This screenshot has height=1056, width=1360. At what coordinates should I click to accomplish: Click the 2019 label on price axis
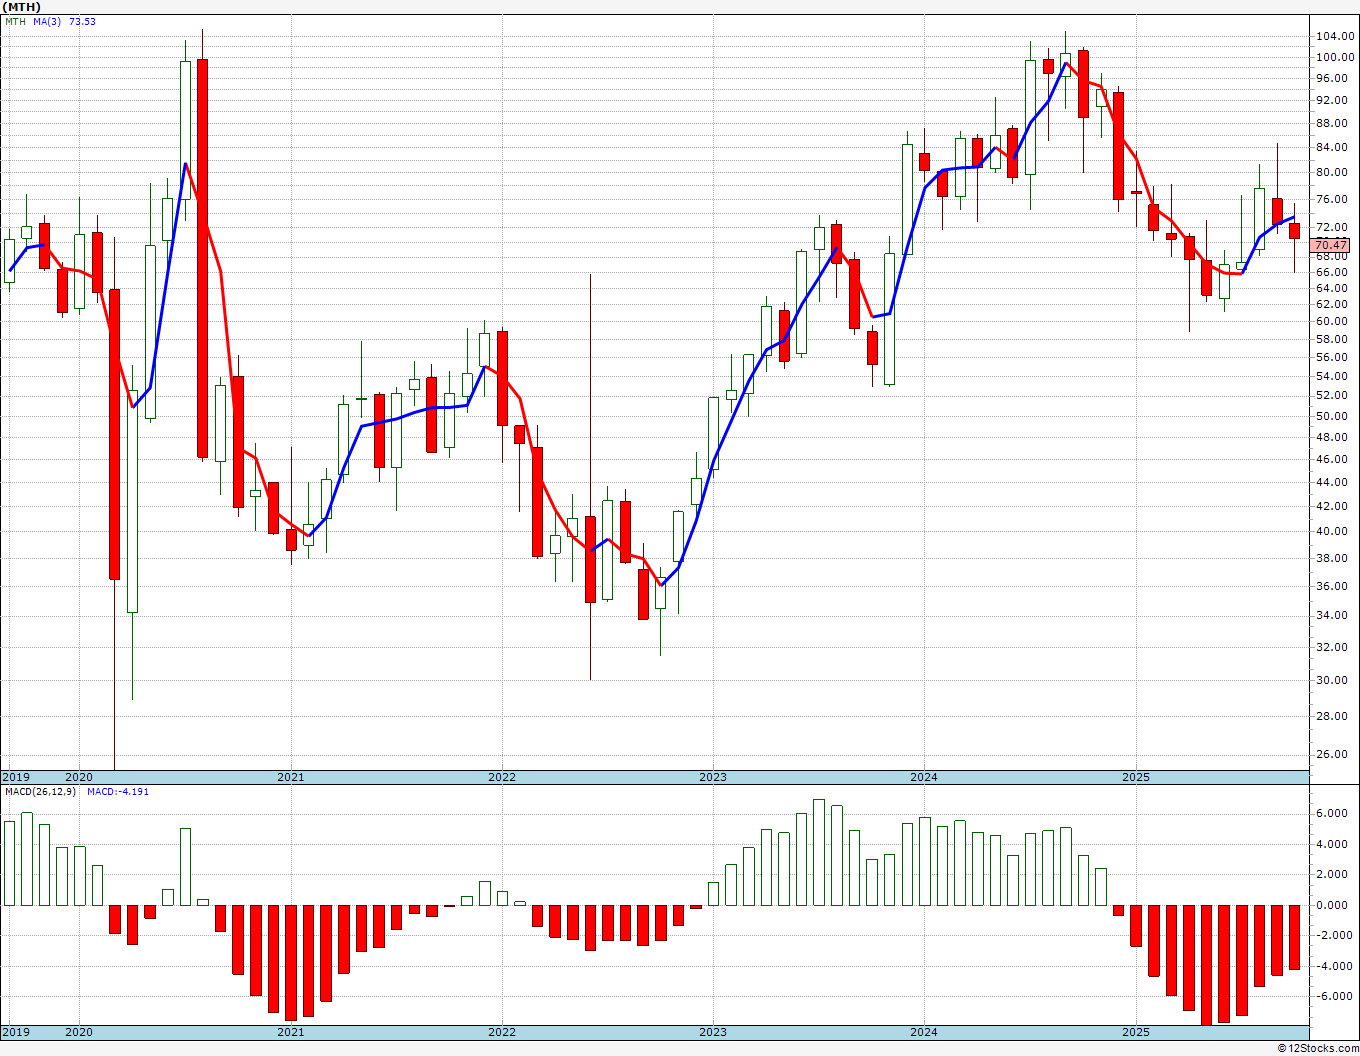[x=16, y=777]
